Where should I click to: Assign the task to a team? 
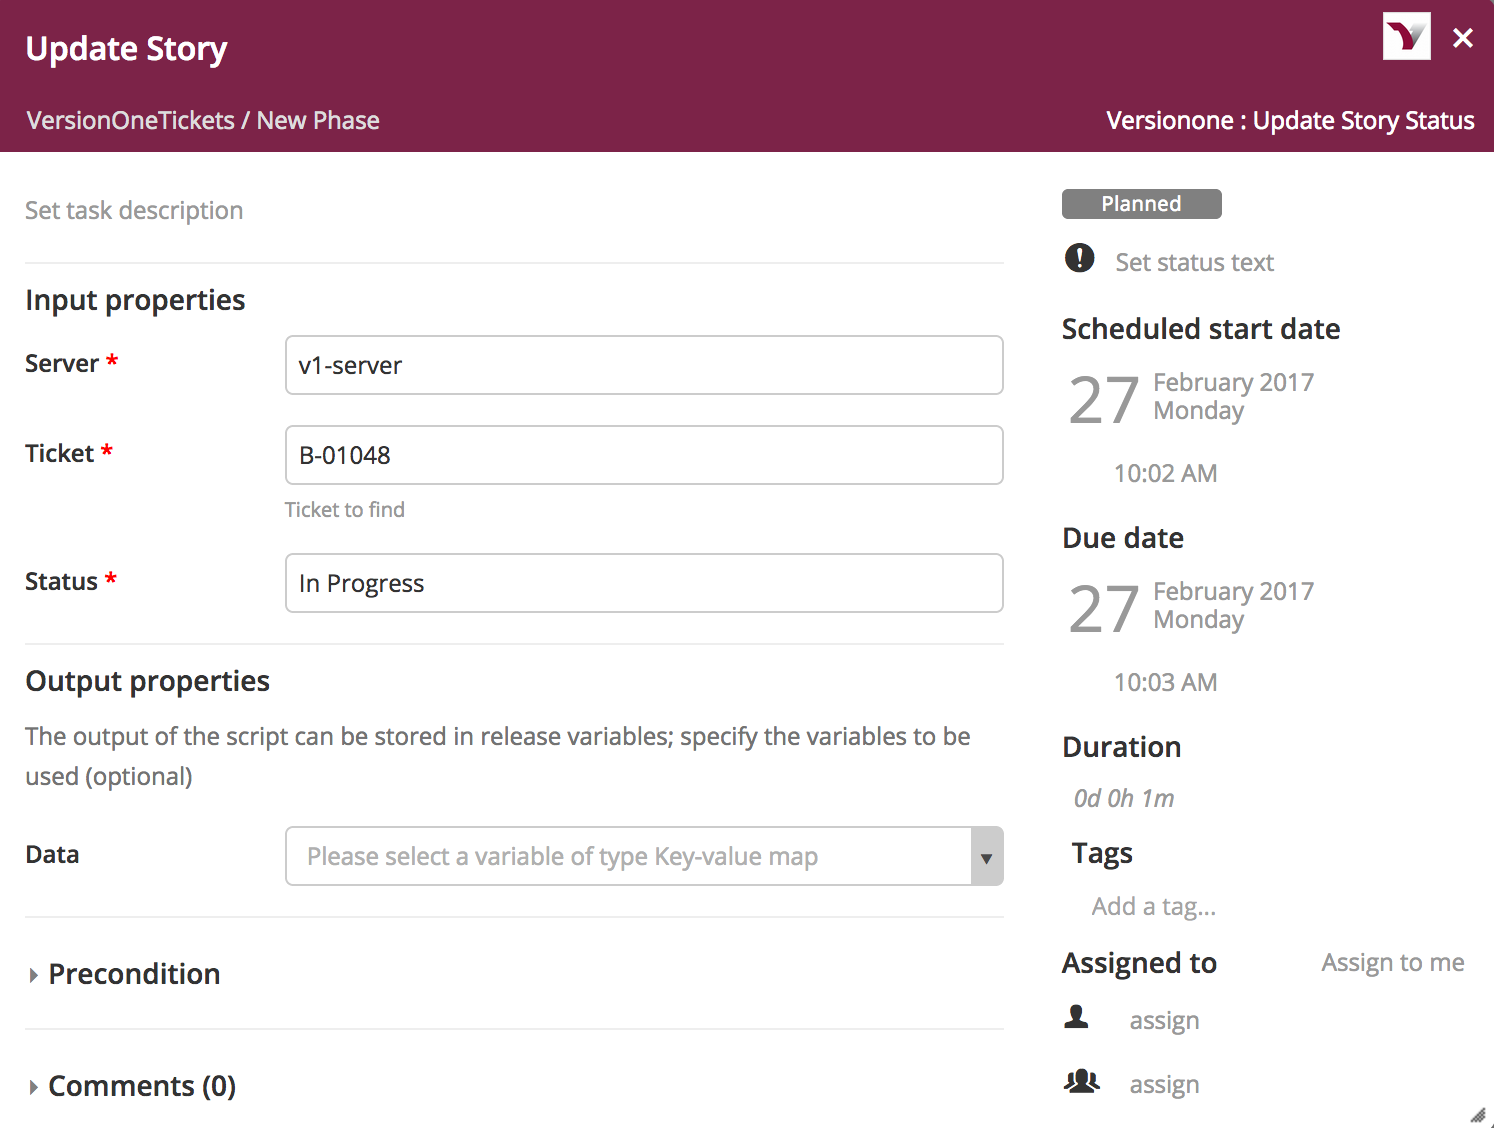pos(1164,1084)
